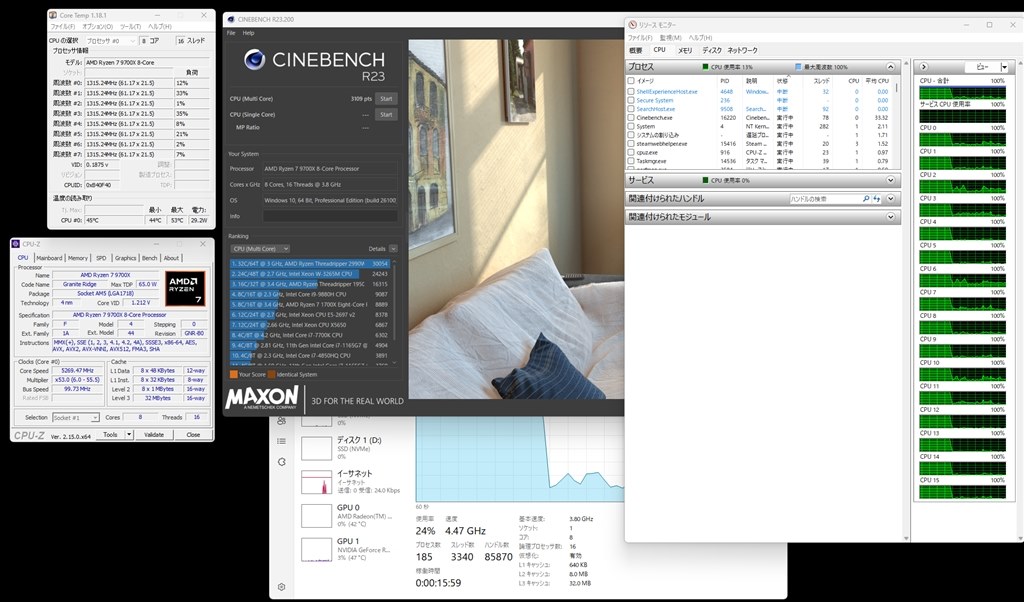Collapse the プロセス section in Resource Monitor
Viewport: 1024px width, 602px height.
click(x=890, y=67)
